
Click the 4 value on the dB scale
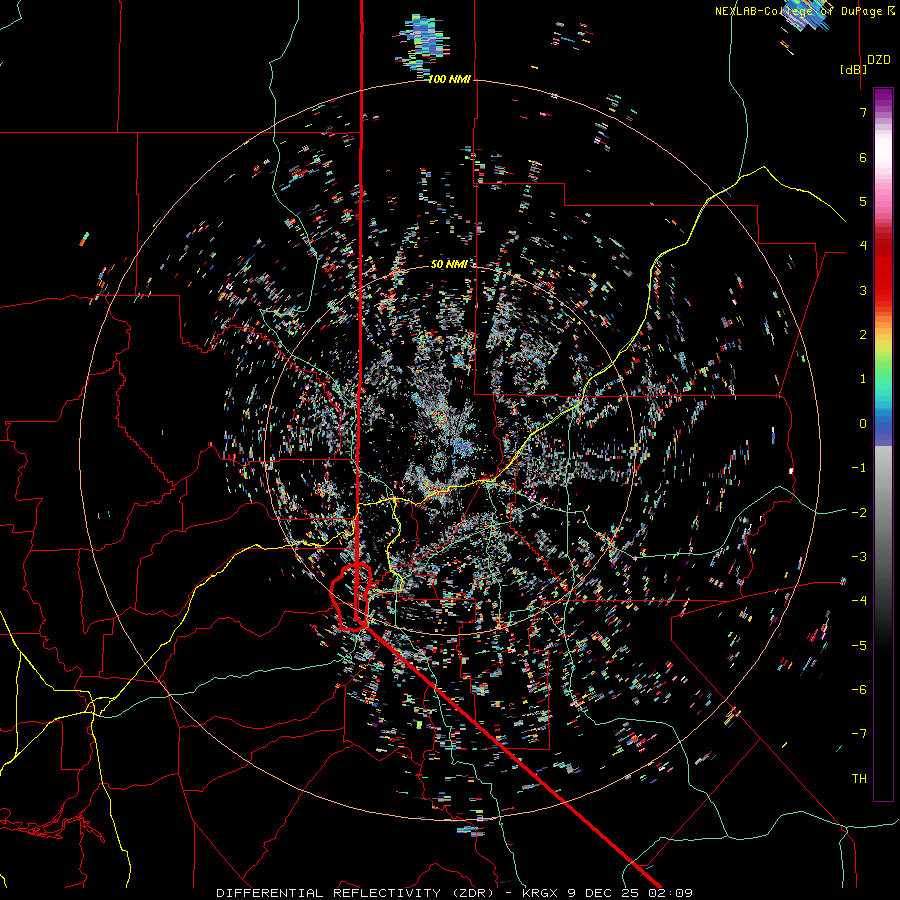click(x=863, y=246)
